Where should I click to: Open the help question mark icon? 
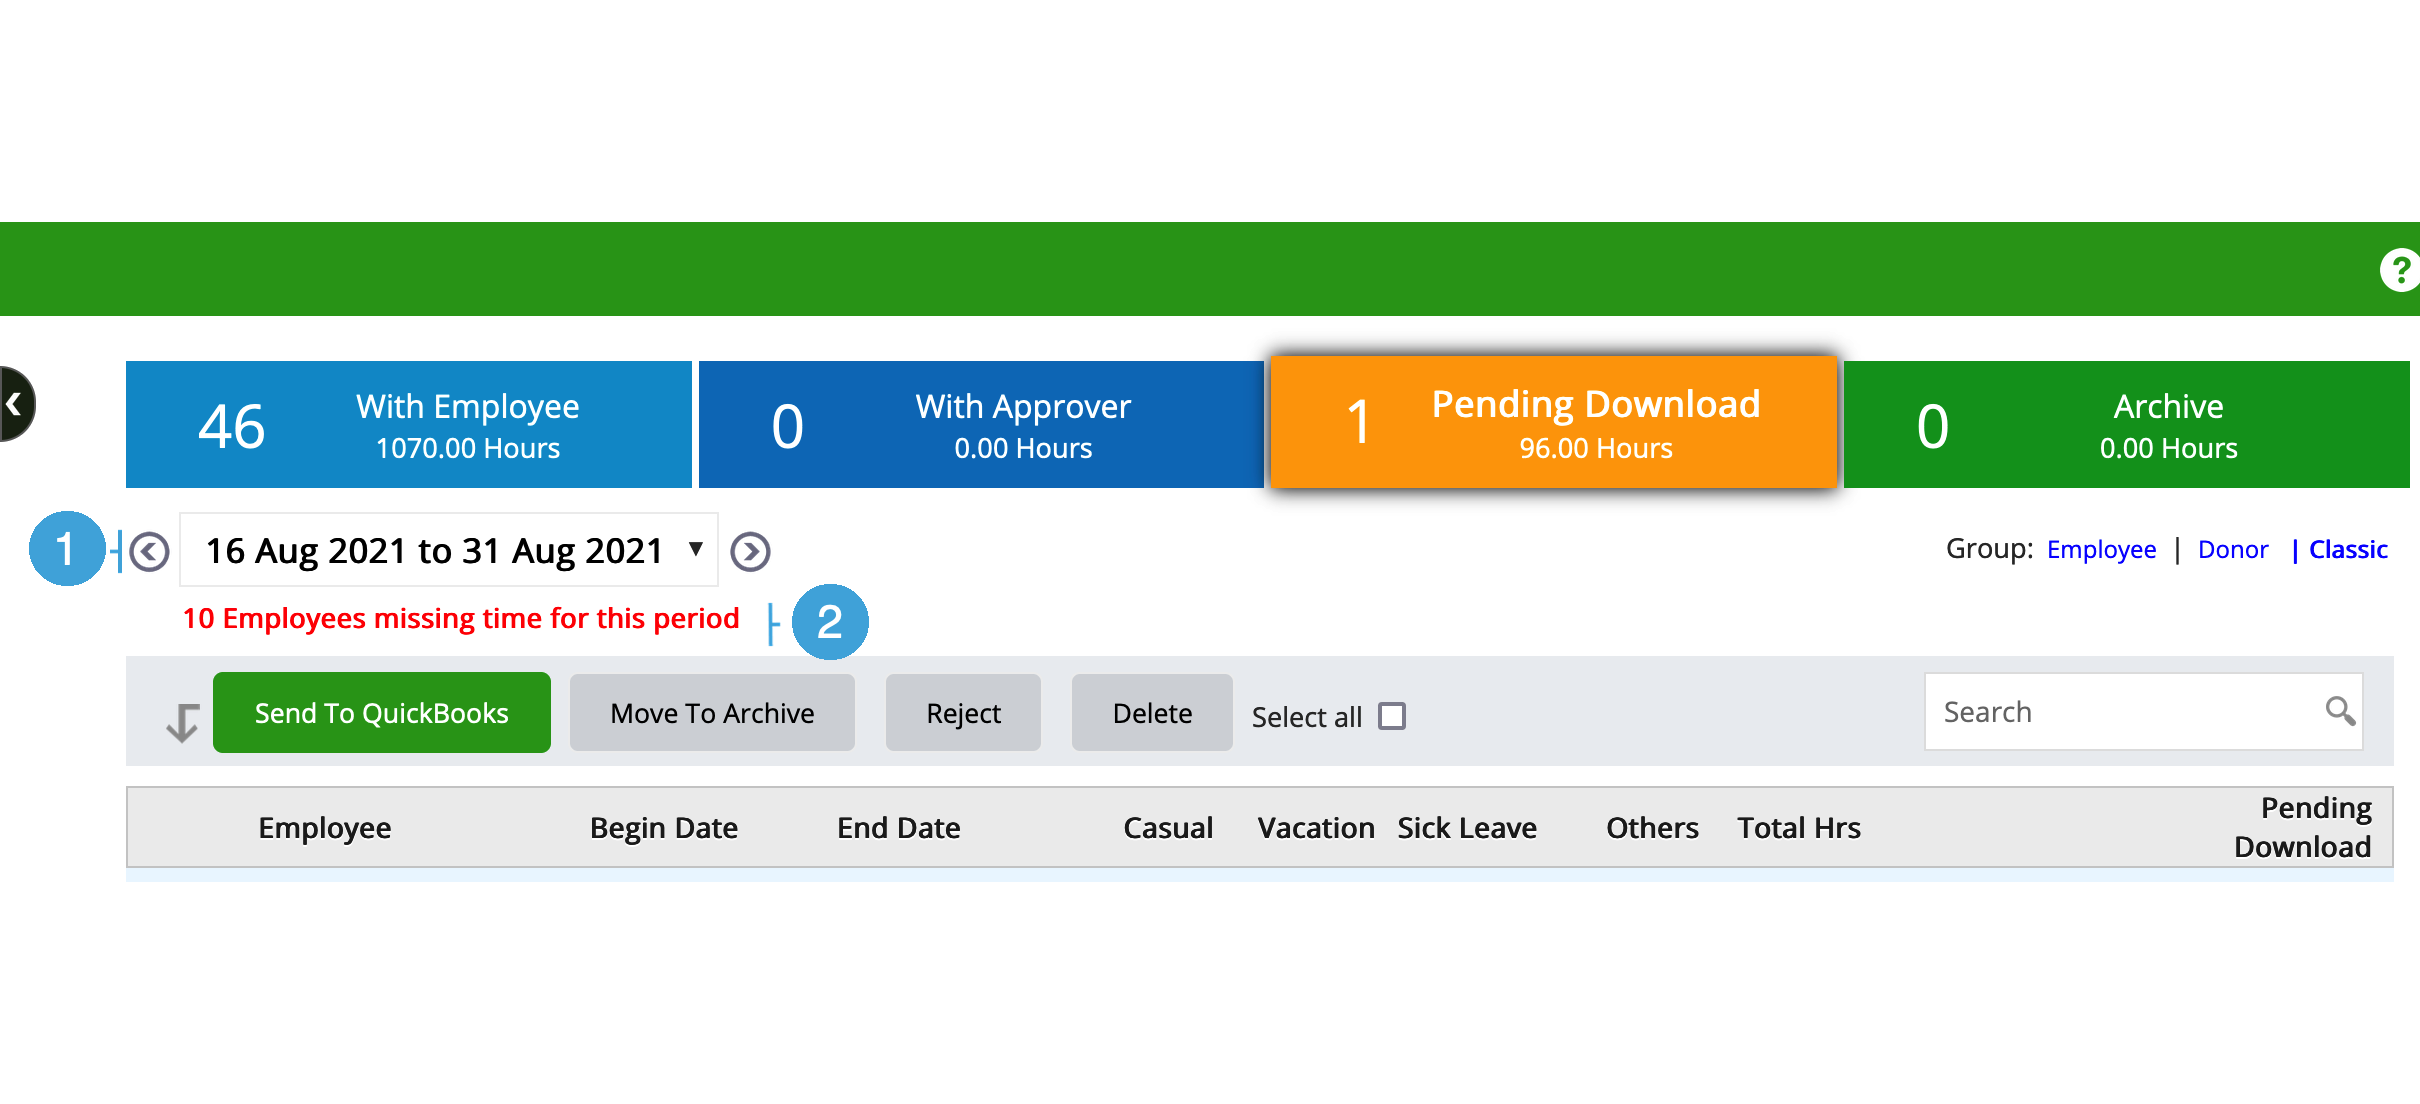[x=2400, y=268]
